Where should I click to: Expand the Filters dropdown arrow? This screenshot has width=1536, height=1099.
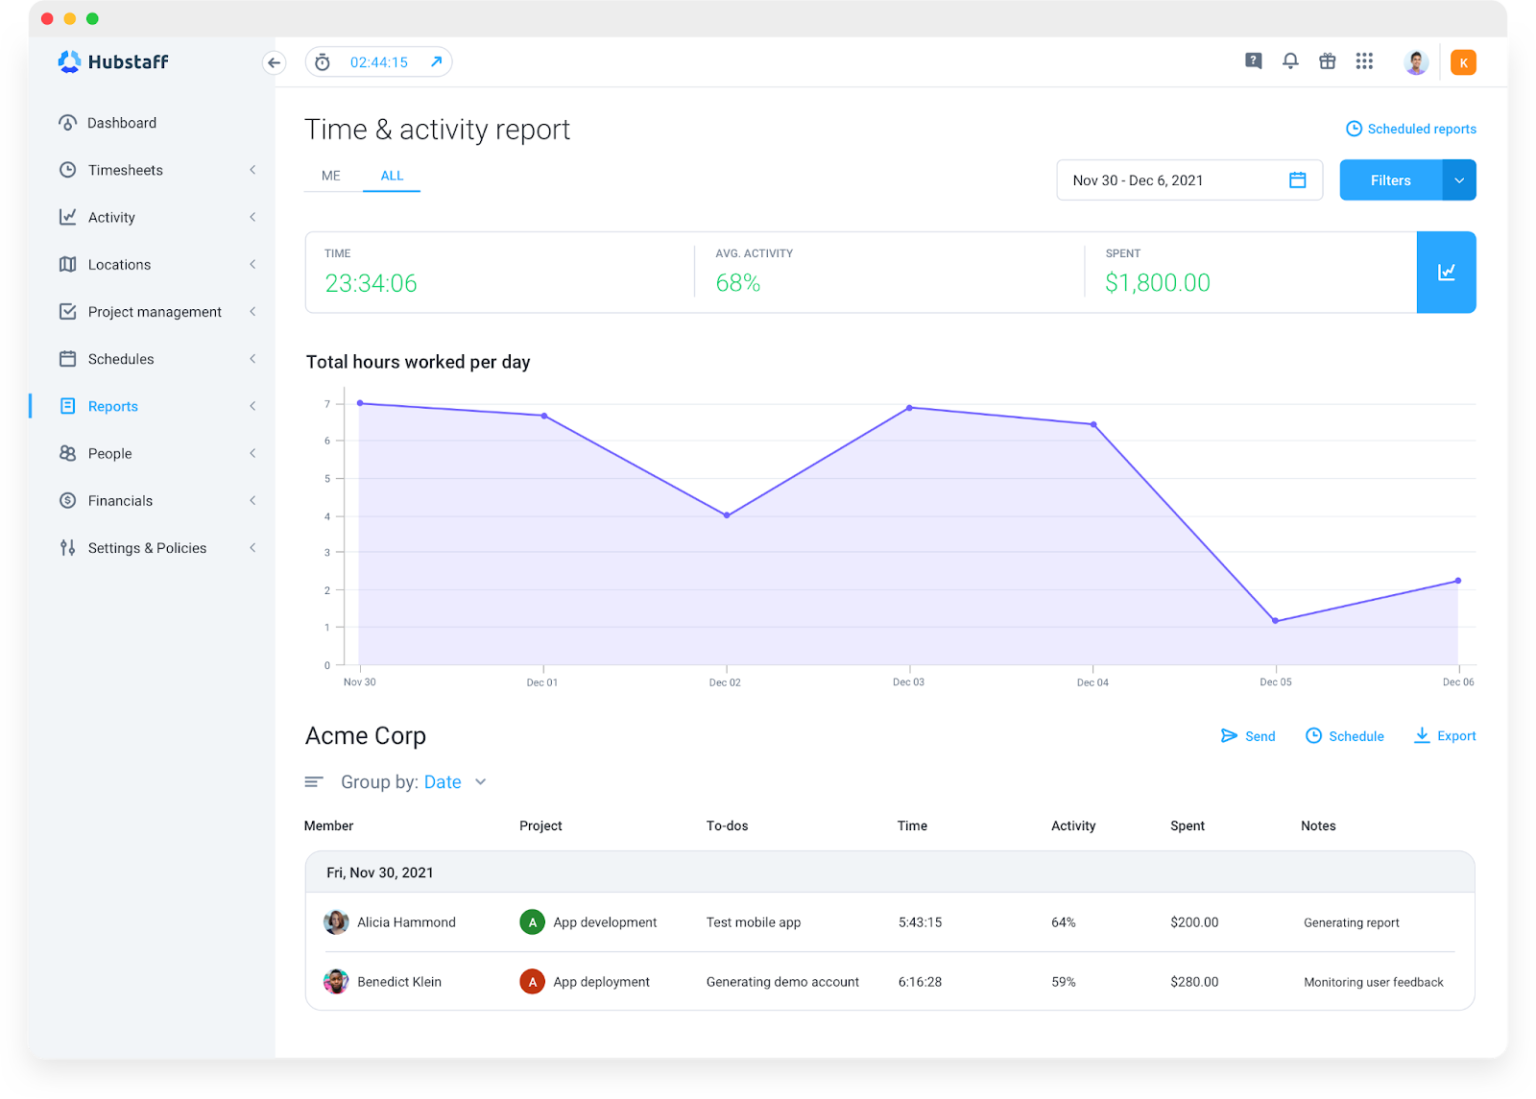tap(1459, 180)
